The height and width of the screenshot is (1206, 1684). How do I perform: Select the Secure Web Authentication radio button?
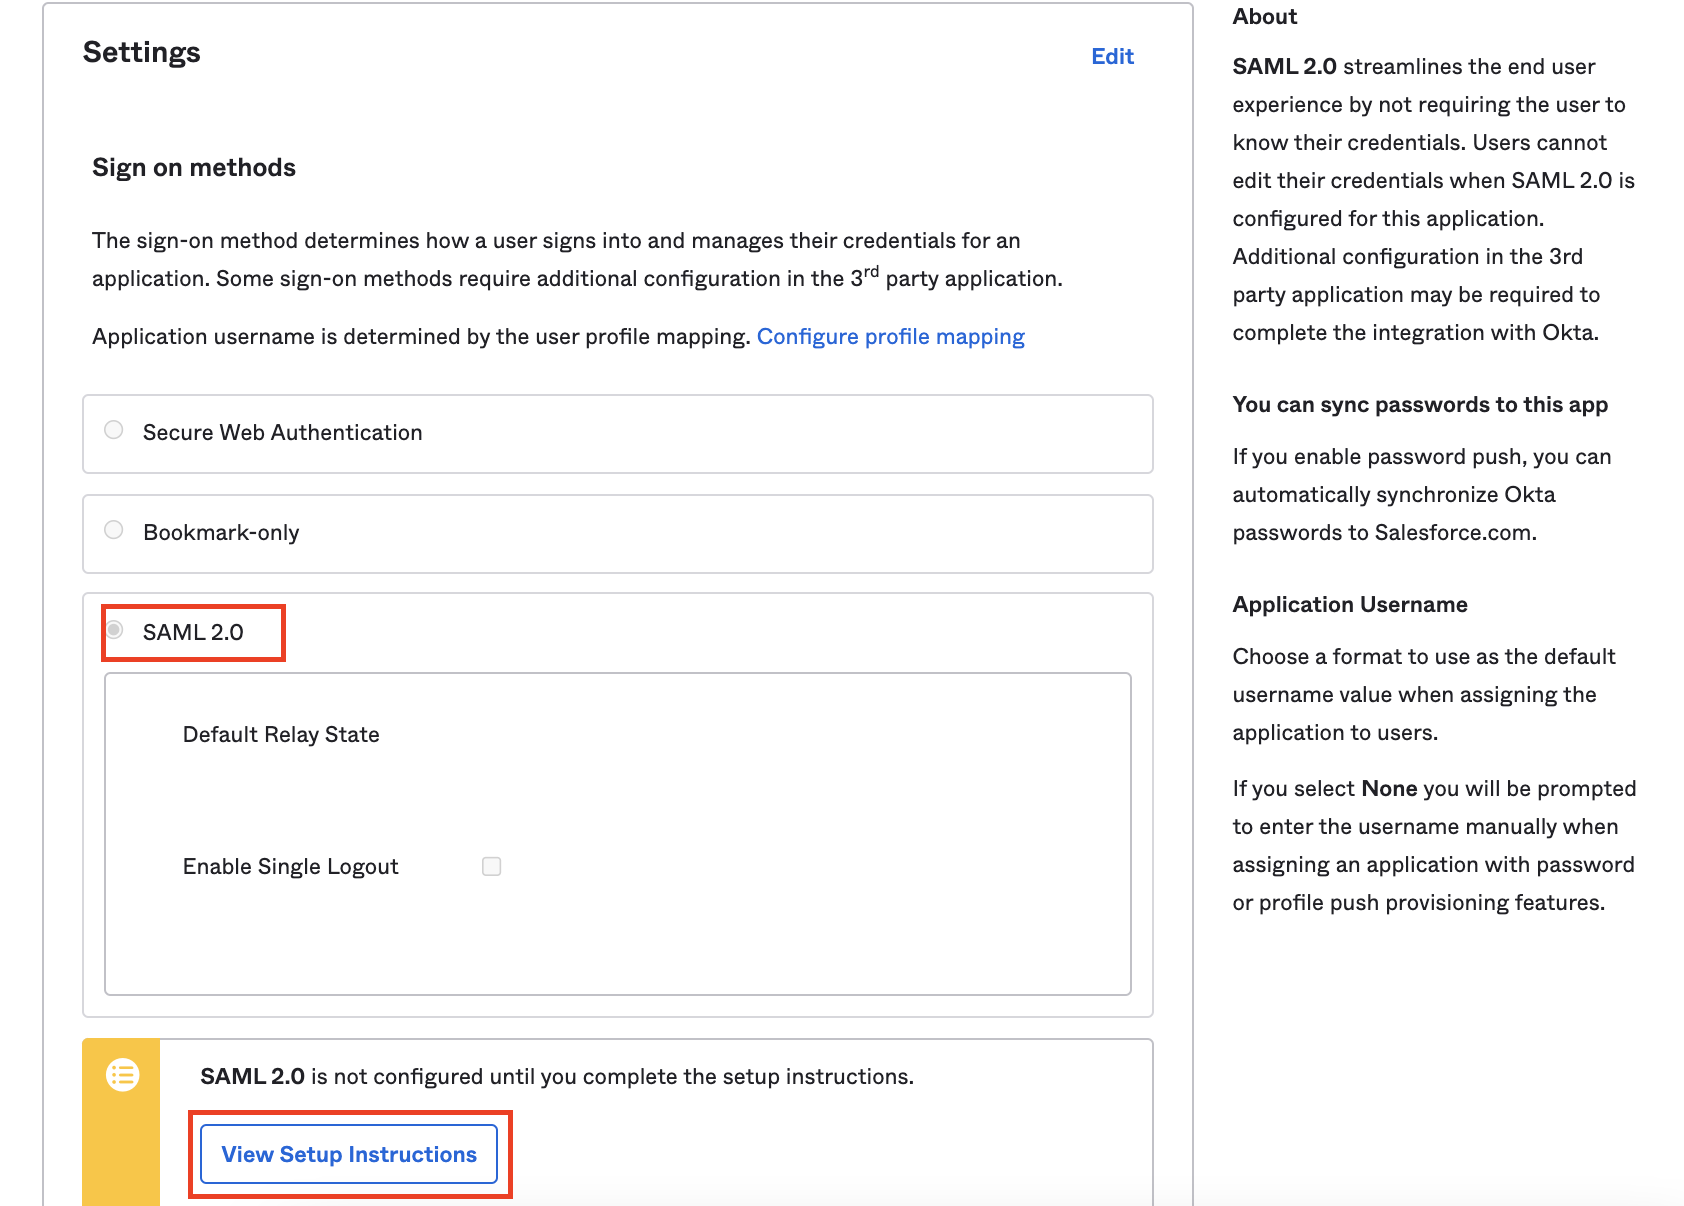tap(114, 430)
